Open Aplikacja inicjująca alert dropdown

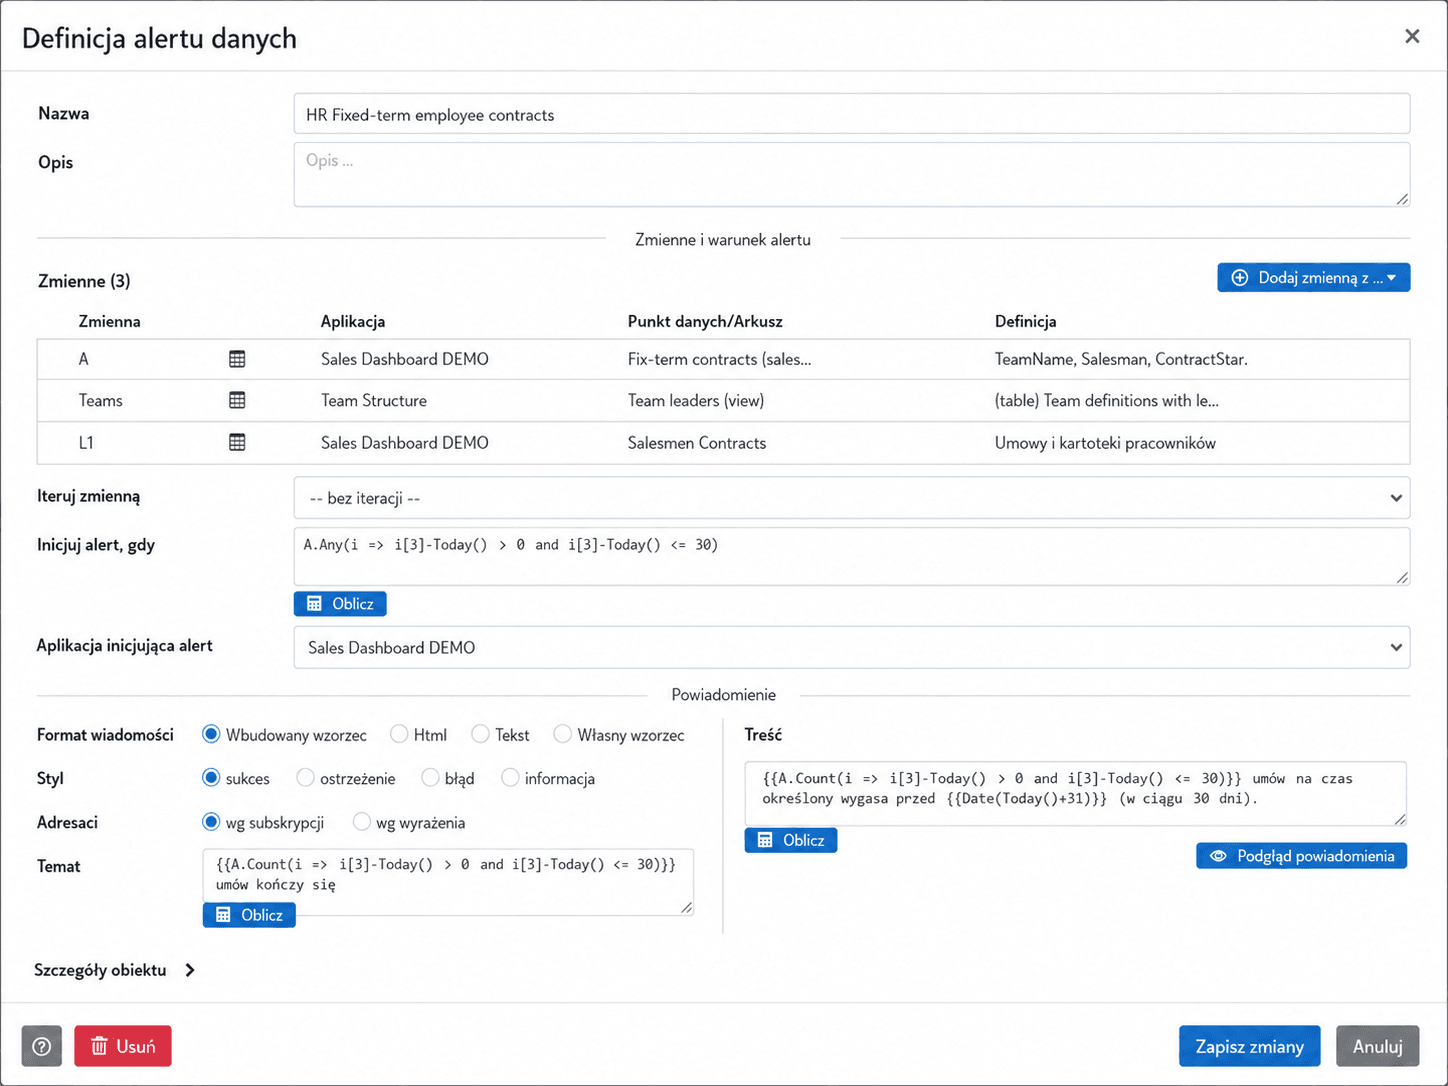[852, 647]
